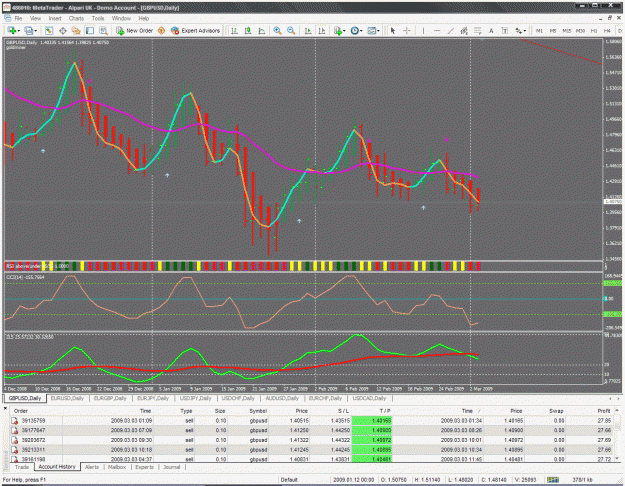Screen dimensions: 625x486
Task: Select the Text Label tool
Action: pyautogui.click(x=505, y=31)
